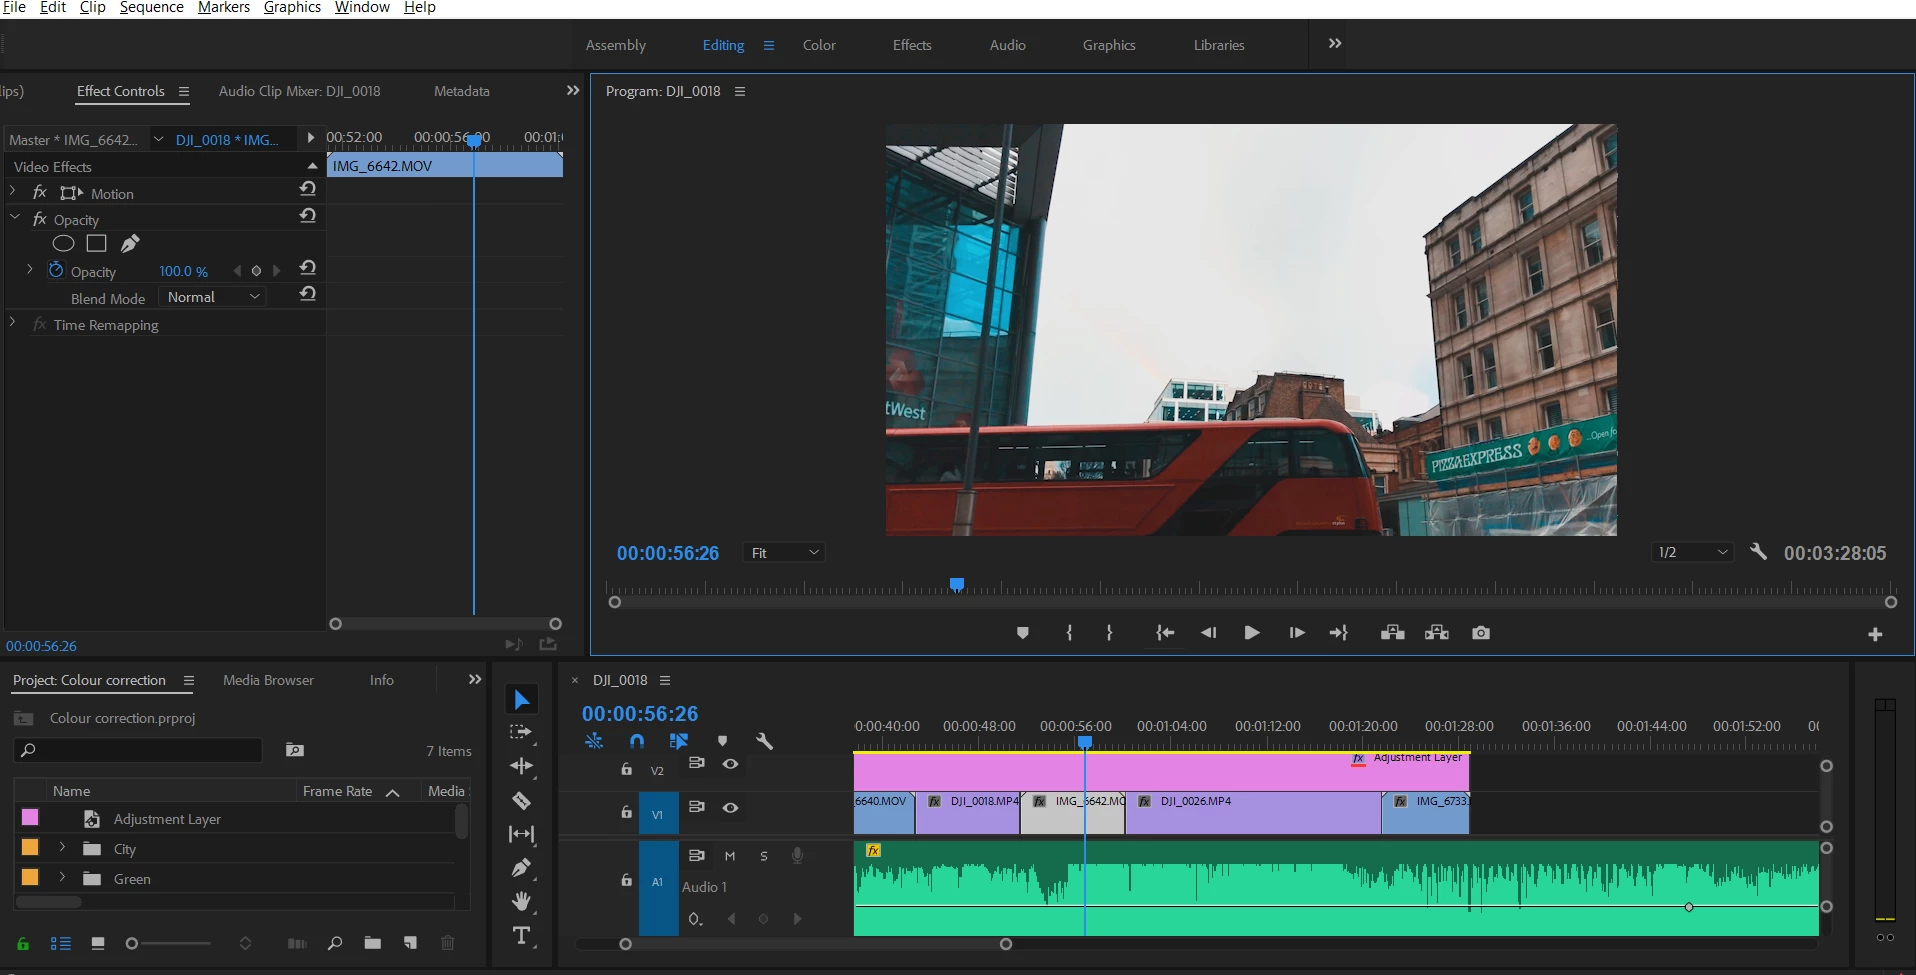Viewport: 1916px width, 975px height.
Task: Toggle the Opacity animation stopwatch
Action: point(56,271)
